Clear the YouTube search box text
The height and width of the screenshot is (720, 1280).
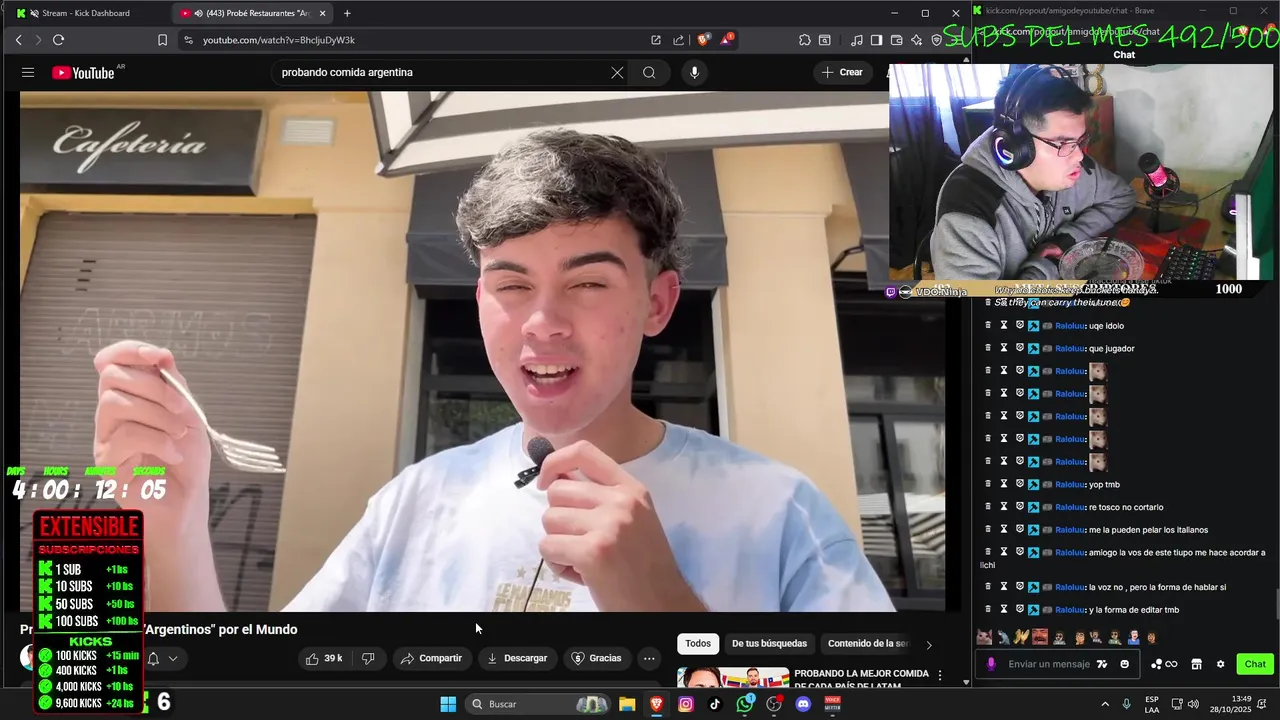[x=617, y=72]
